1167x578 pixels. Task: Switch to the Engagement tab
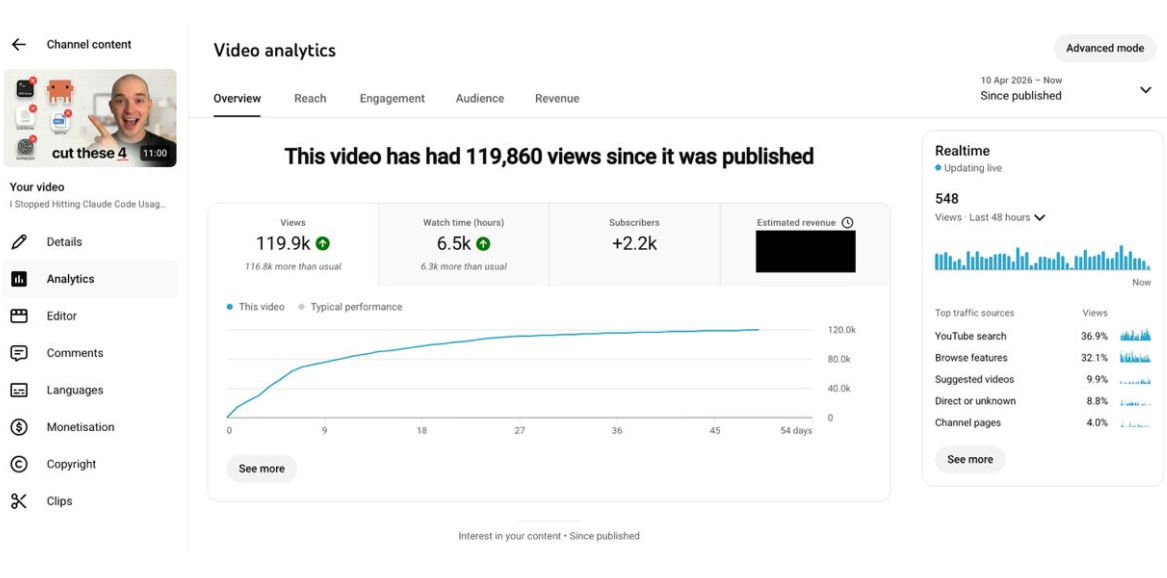(392, 98)
